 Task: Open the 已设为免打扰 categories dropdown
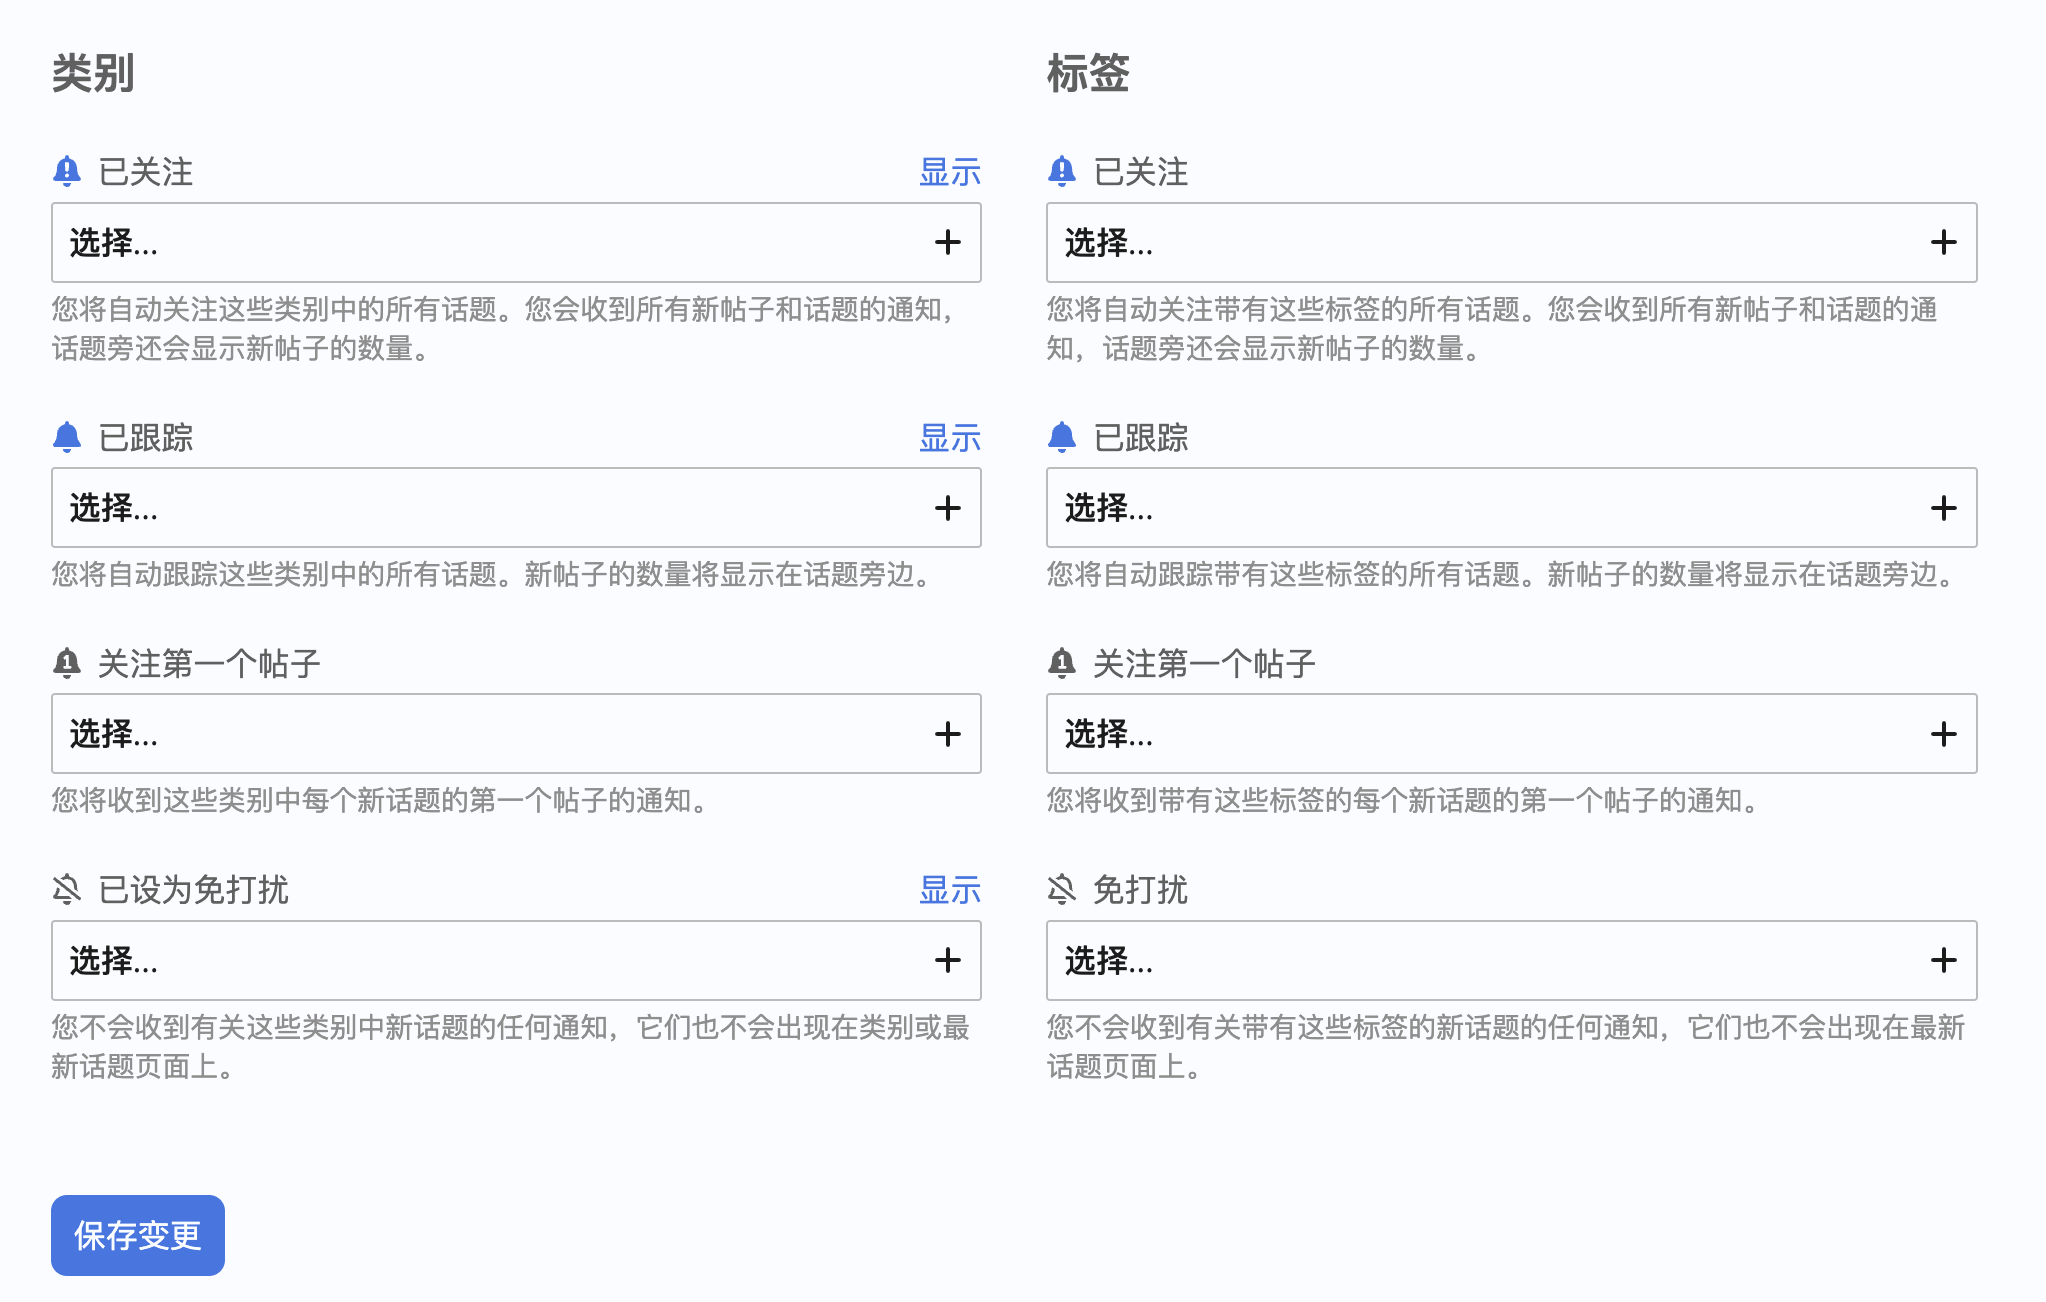pos(516,961)
